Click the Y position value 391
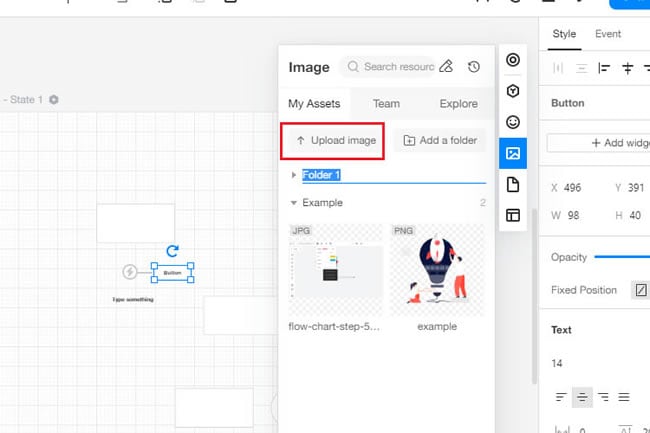The width and height of the screenshot is (650, 433). pos(635,188)
